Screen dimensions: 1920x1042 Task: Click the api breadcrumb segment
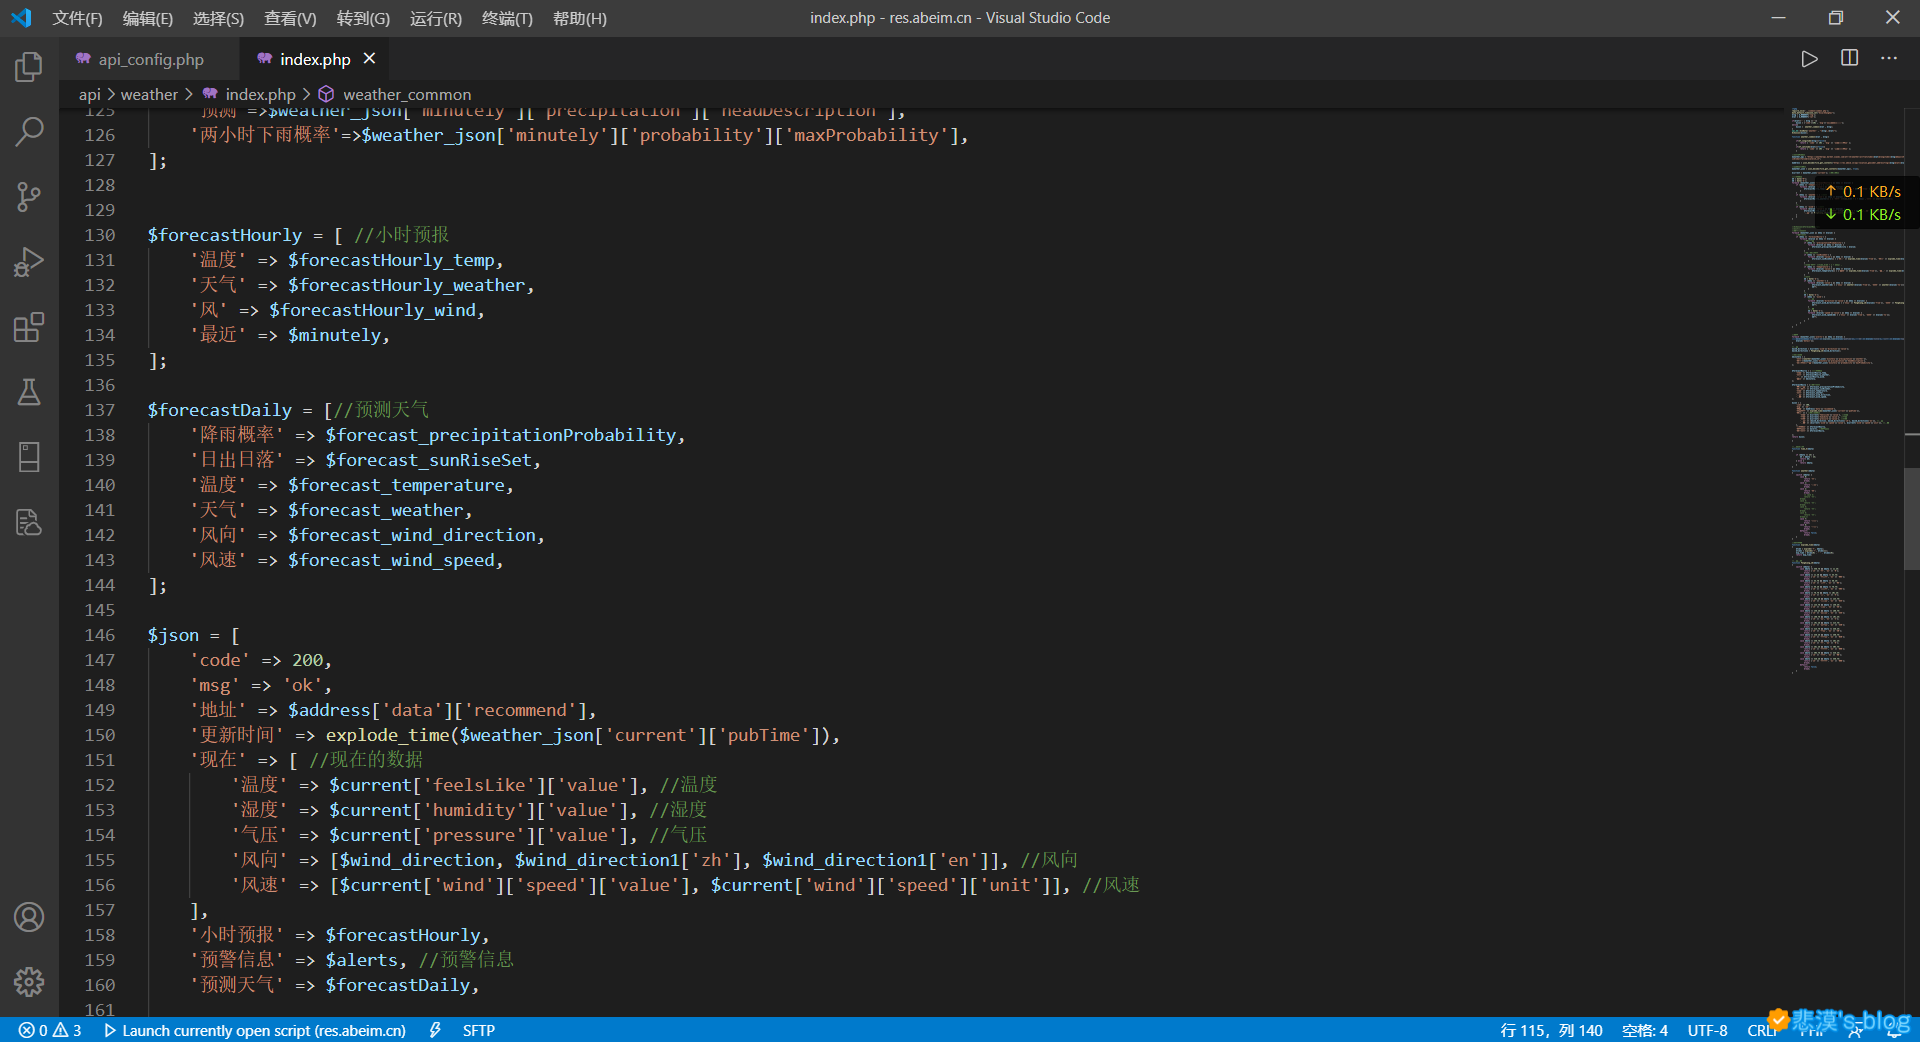(x=90, y=95)
